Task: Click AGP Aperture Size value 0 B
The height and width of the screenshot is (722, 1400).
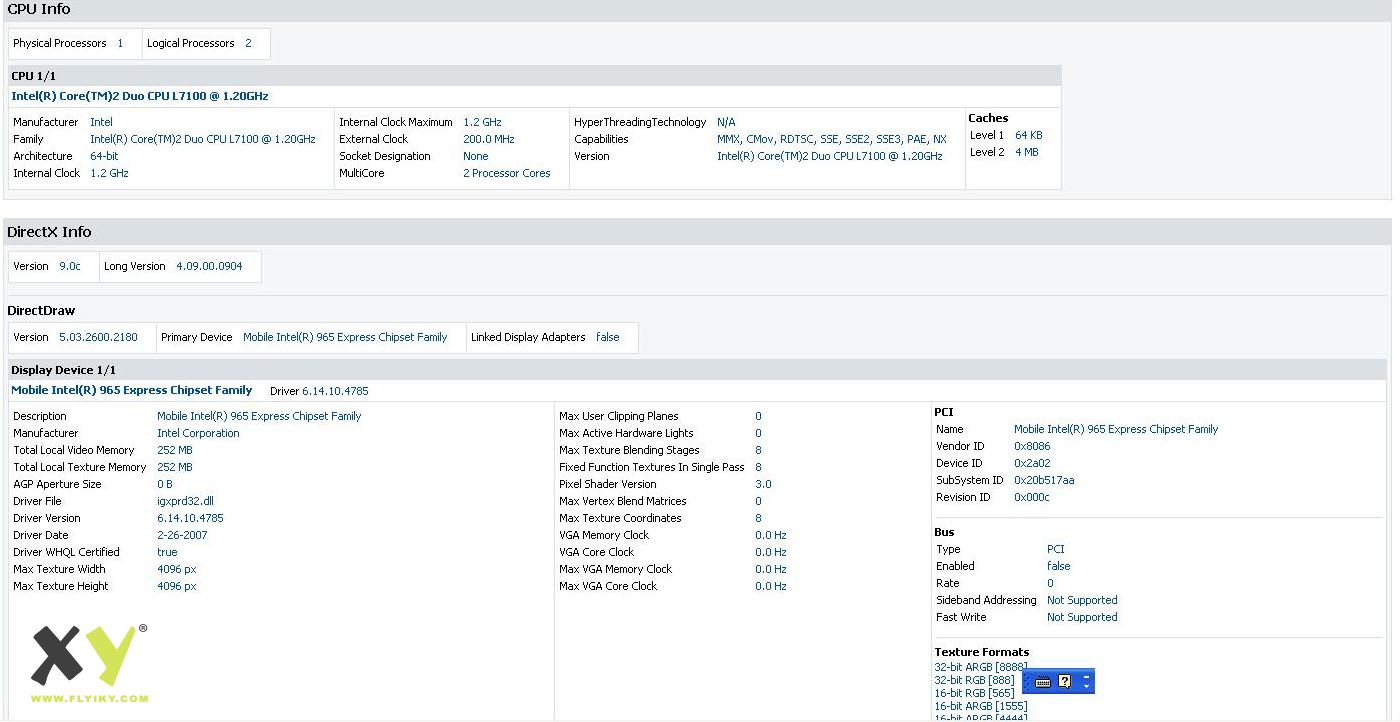Action: coord(165,484)
